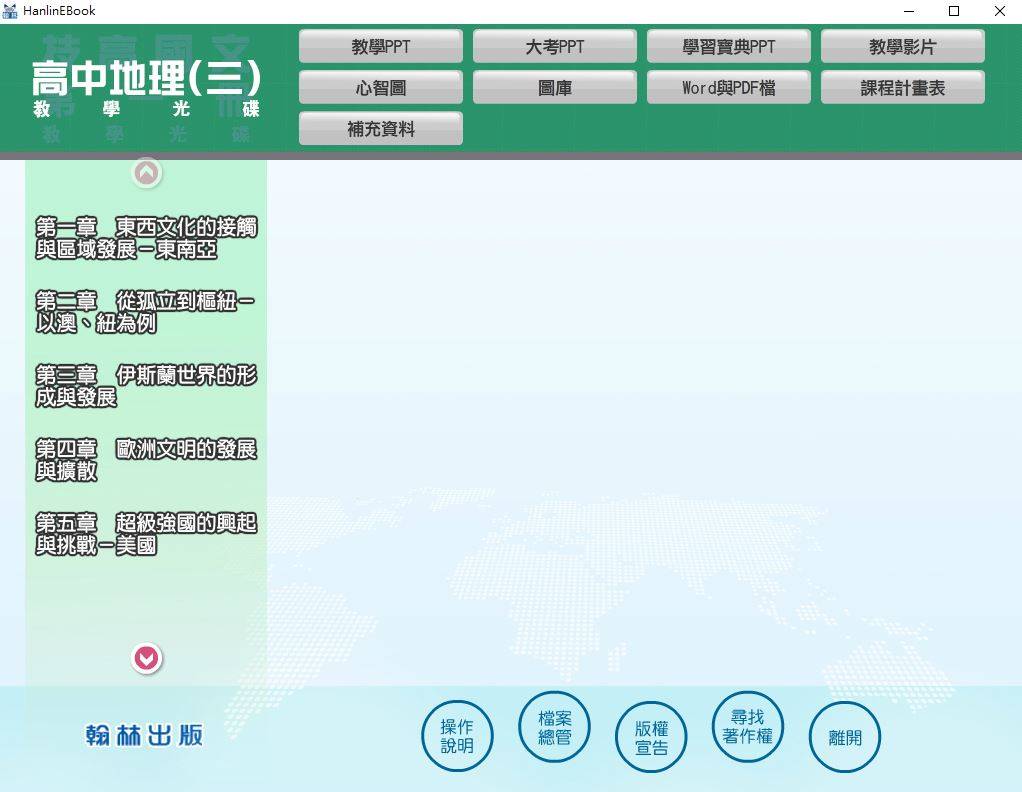This screenshot has width=1022, height=792.
Task: Click the 翰林出版 publisher logo
Action: pyautogui.click(x=144, y=735)
